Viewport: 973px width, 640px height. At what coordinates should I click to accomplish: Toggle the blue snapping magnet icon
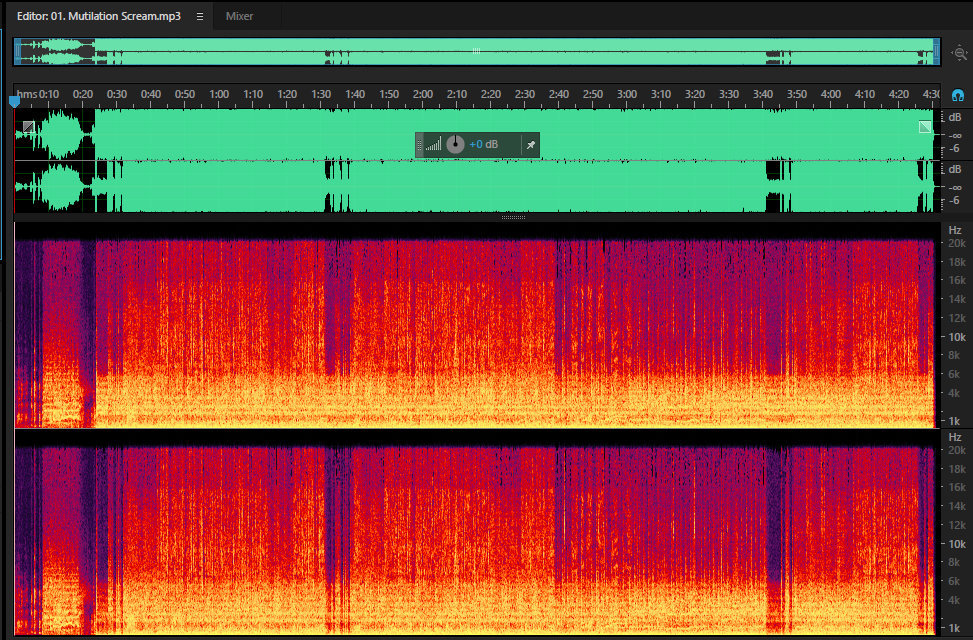(x=957, y=95)
